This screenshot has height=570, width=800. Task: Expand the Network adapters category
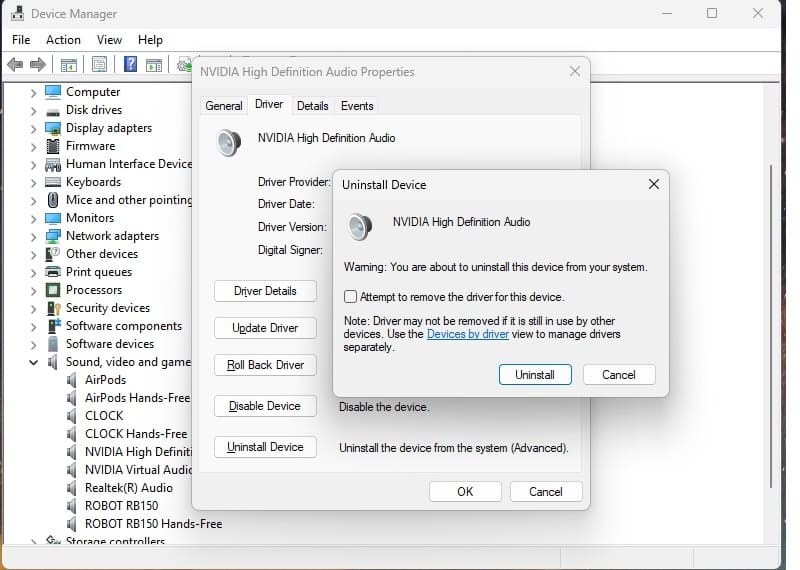[x=33, y=237]
